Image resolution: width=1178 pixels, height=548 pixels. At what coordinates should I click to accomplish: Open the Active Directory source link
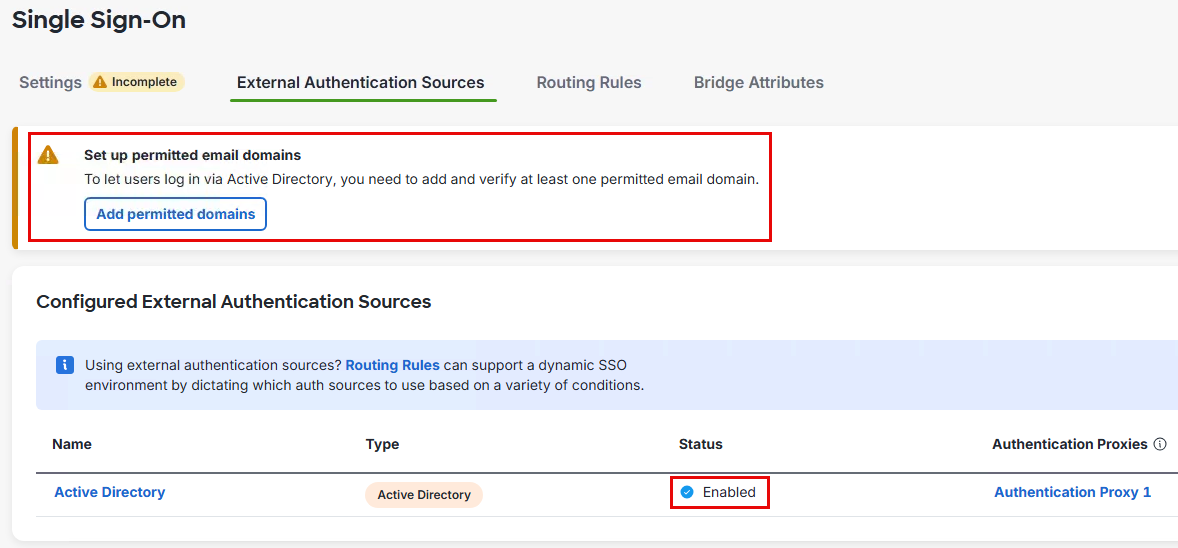point(110,492)
